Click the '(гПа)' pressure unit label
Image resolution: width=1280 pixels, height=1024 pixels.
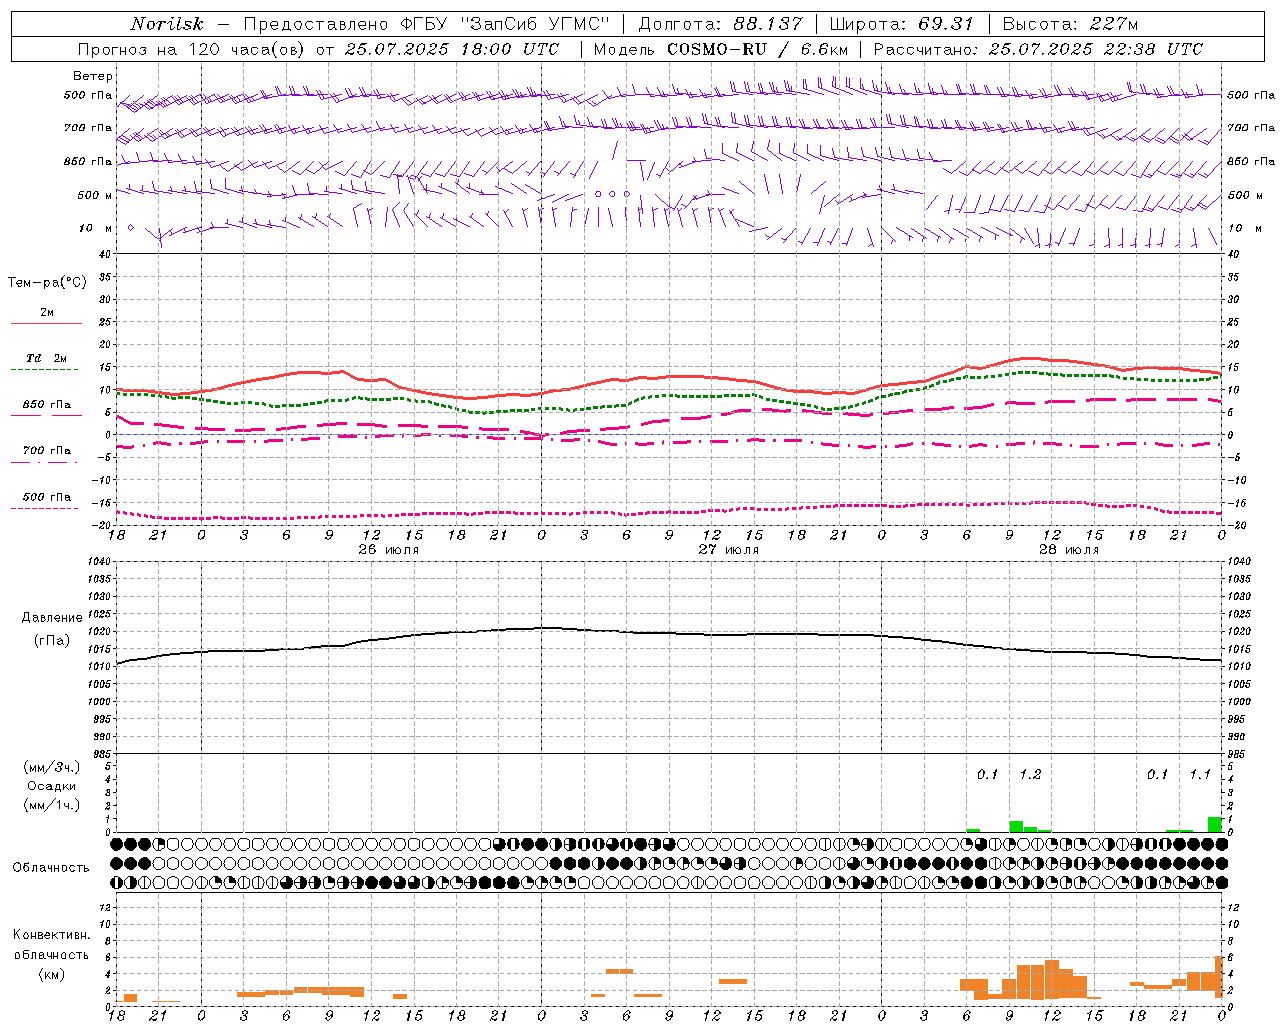[x=52, y=640]
